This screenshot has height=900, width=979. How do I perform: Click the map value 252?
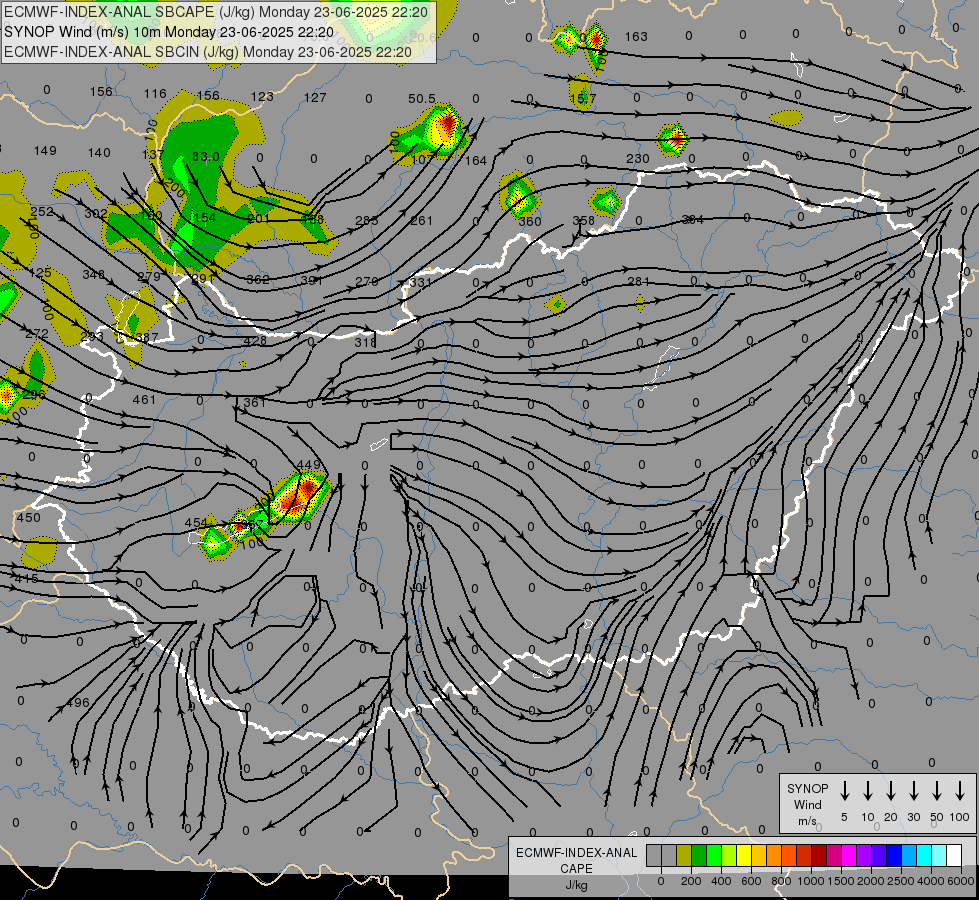pyautogui.click(x=42, y=211)
